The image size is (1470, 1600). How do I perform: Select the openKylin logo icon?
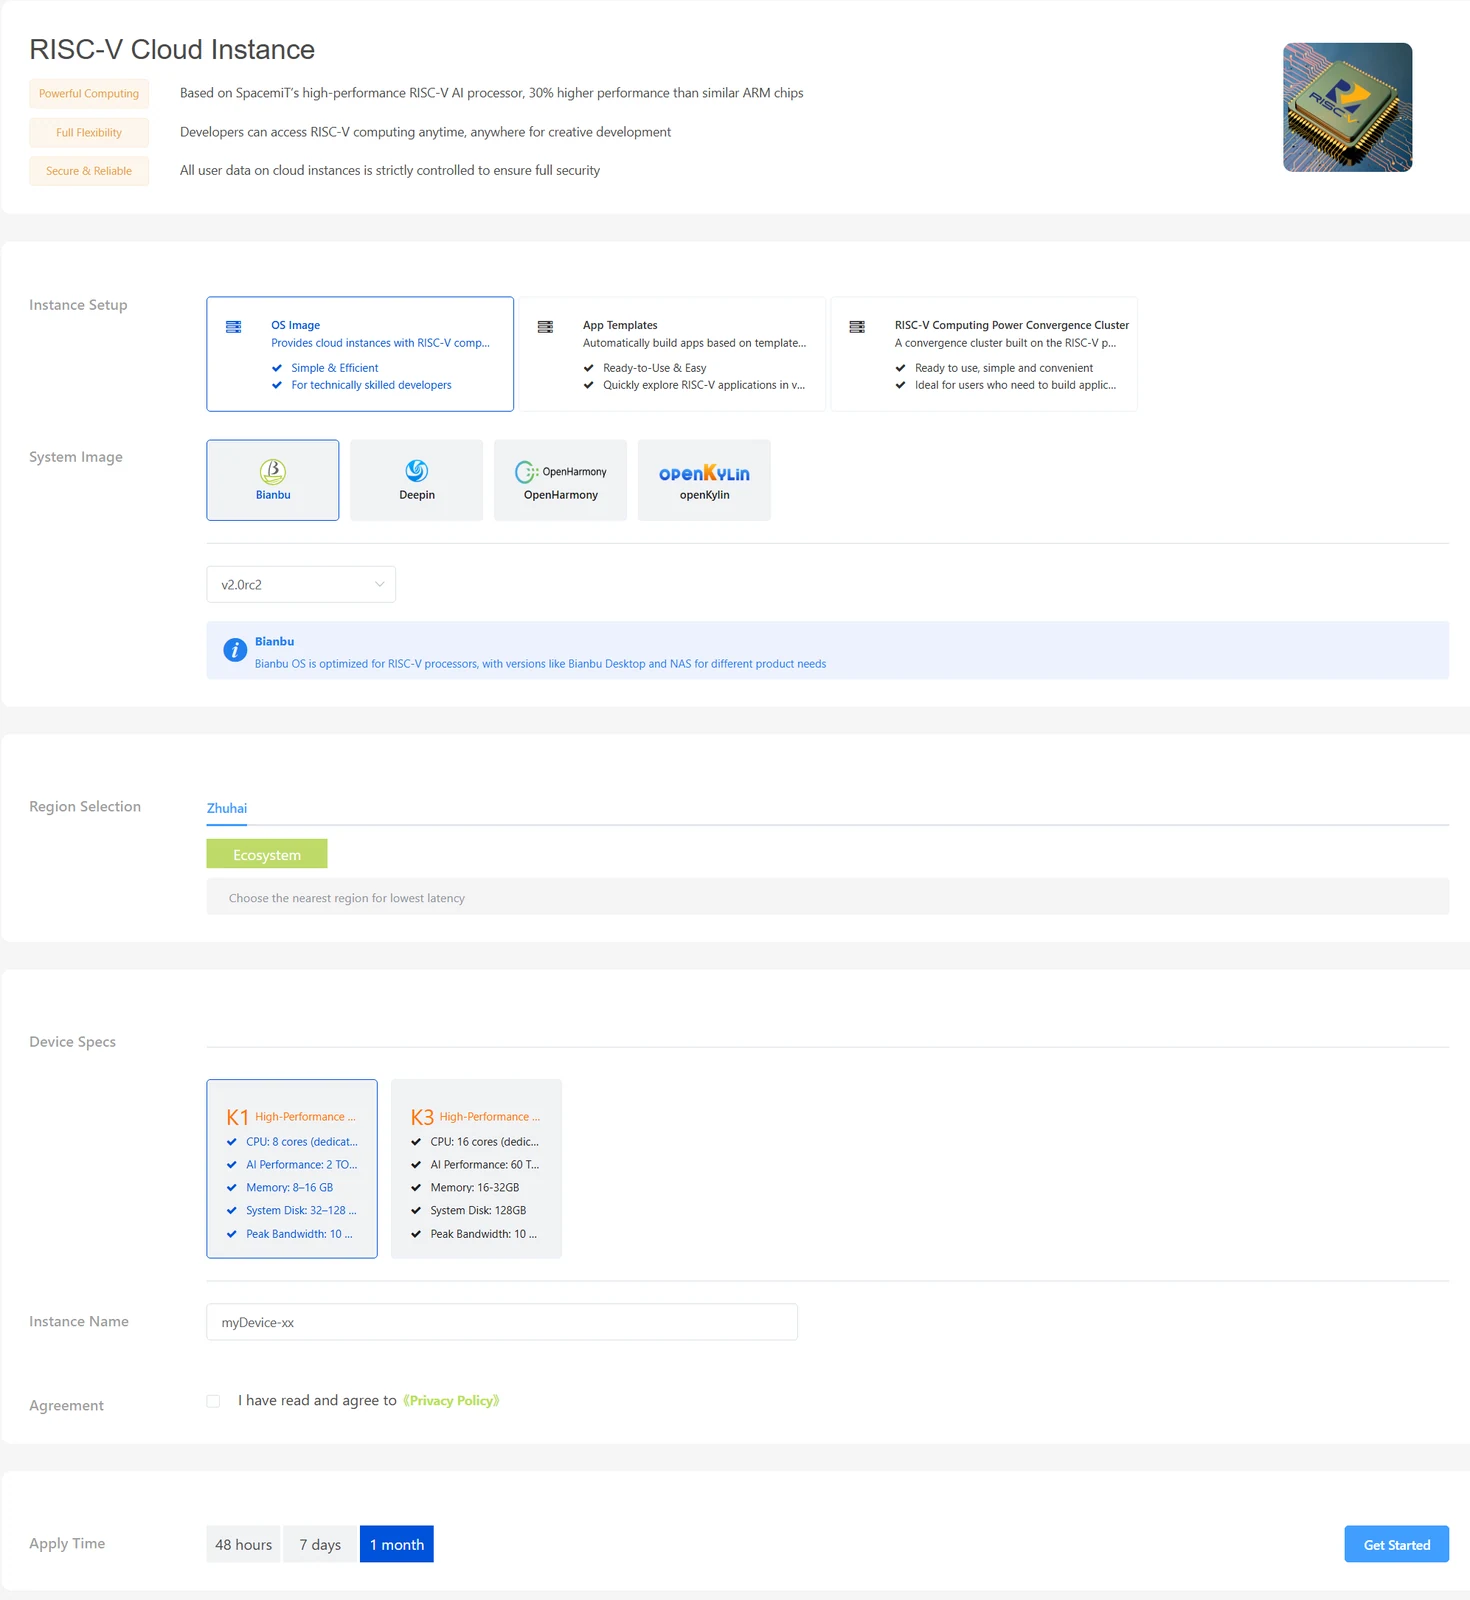coord(704,473)
